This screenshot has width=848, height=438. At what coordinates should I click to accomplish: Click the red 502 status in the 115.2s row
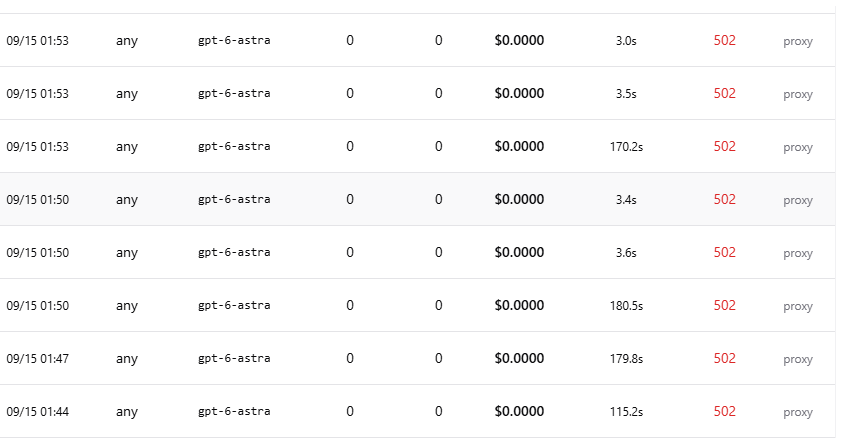tap(724, 411)
